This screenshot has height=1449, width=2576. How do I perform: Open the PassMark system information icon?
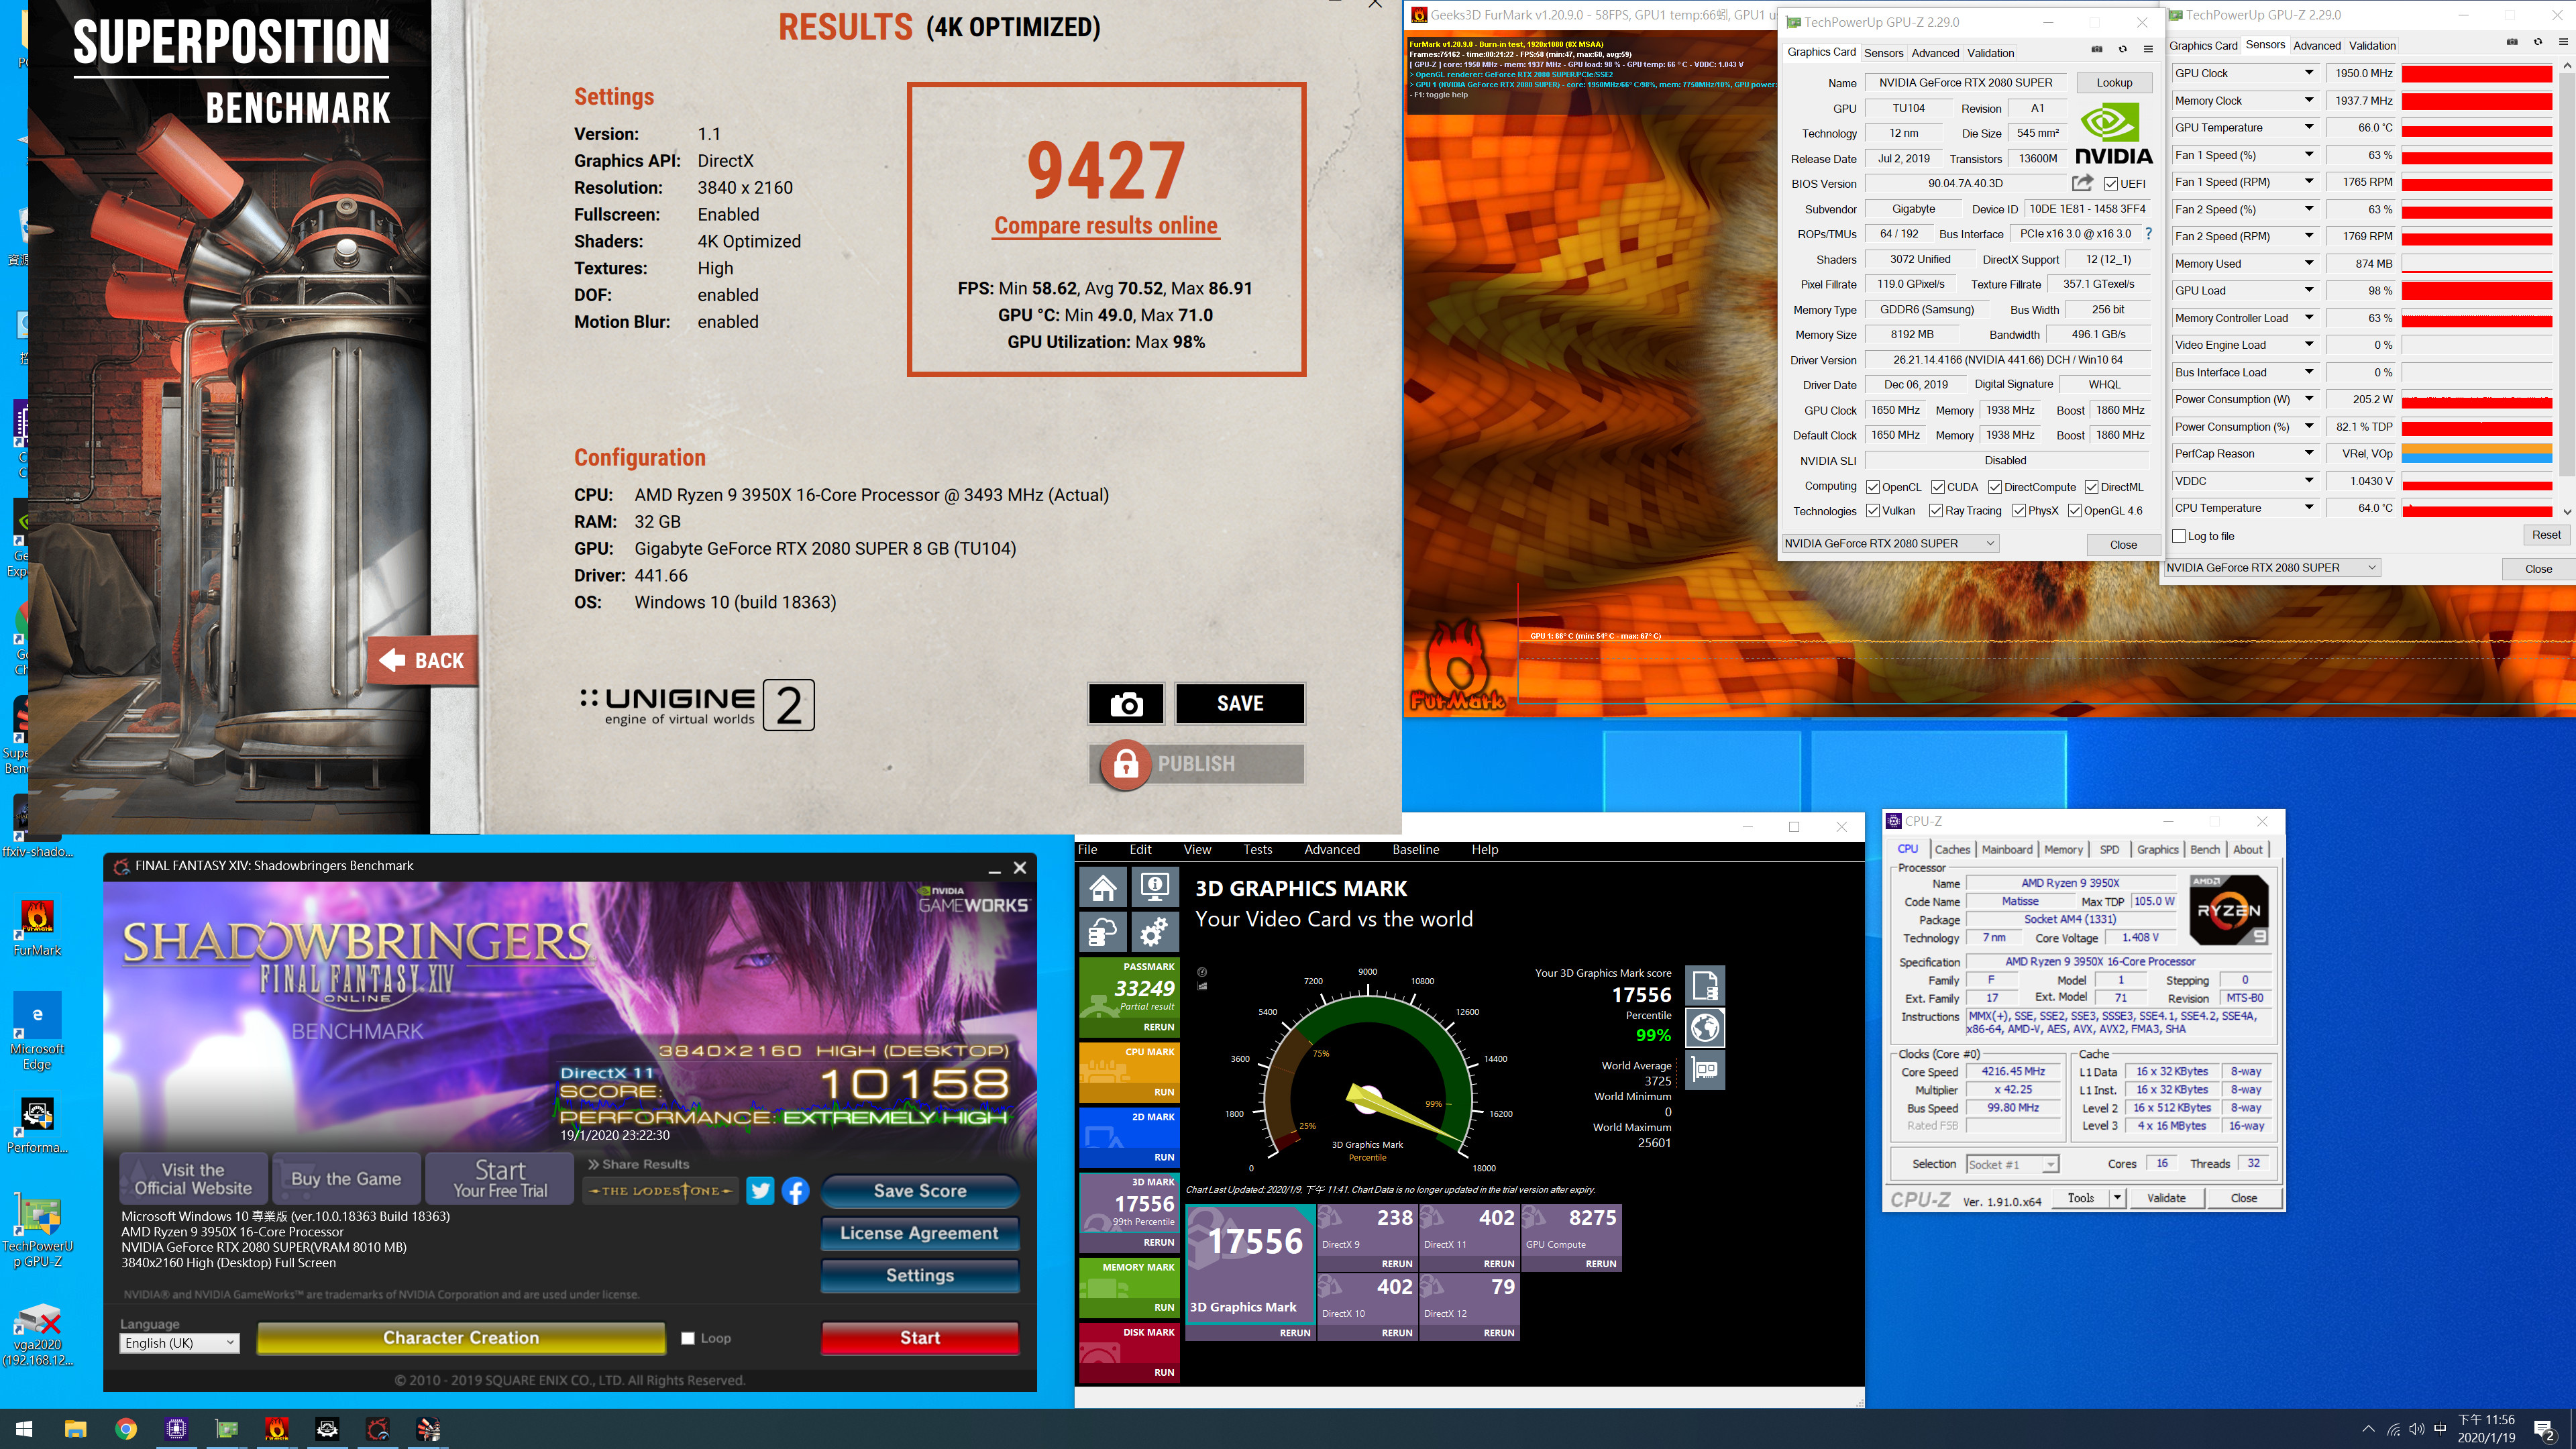coord(1154,887)
